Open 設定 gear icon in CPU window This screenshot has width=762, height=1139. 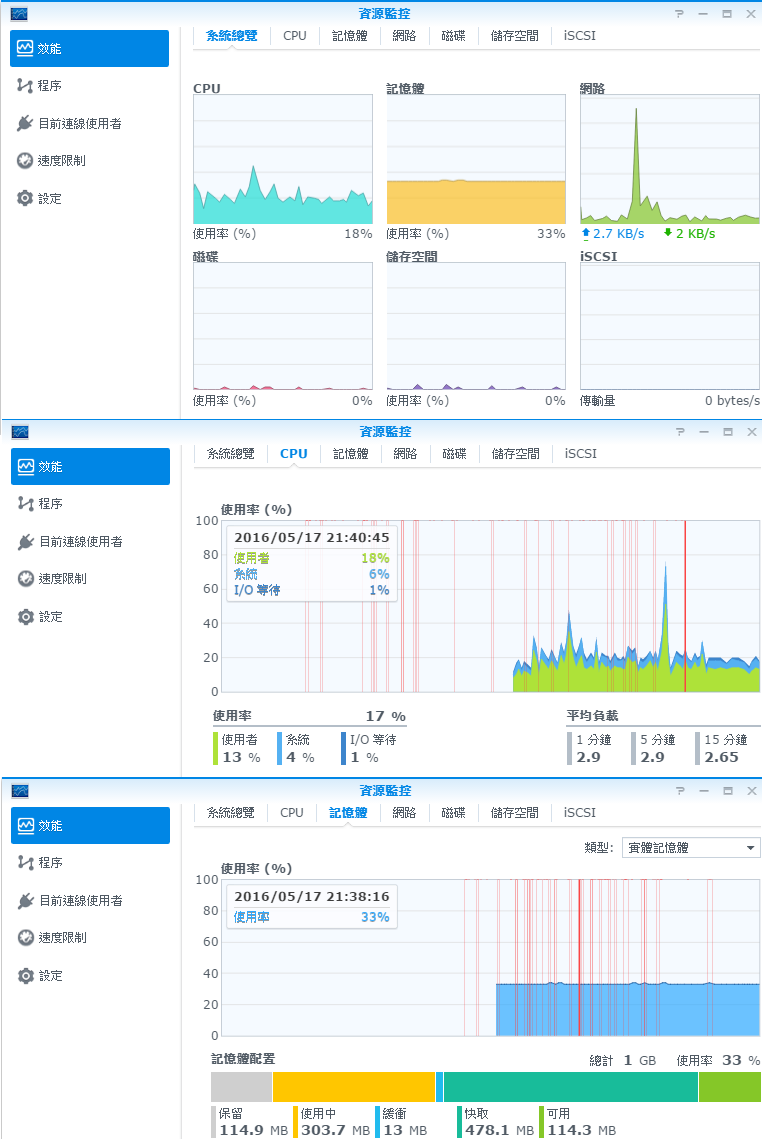[x=26, y=617]
